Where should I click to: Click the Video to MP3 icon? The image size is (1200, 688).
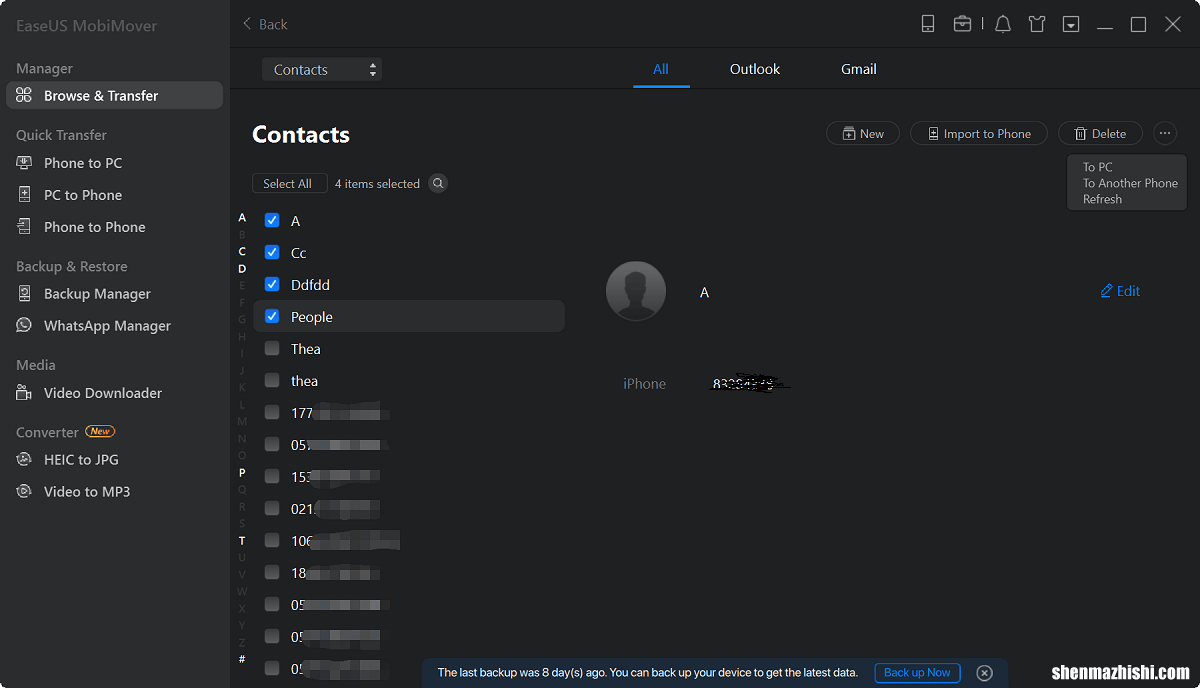tap(24, 492)
